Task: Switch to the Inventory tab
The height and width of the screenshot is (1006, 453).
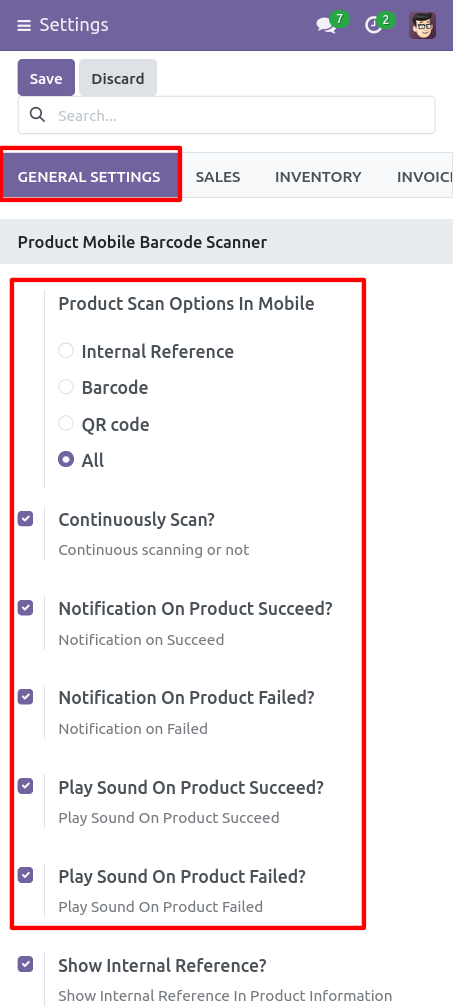Action: (318, 176)
